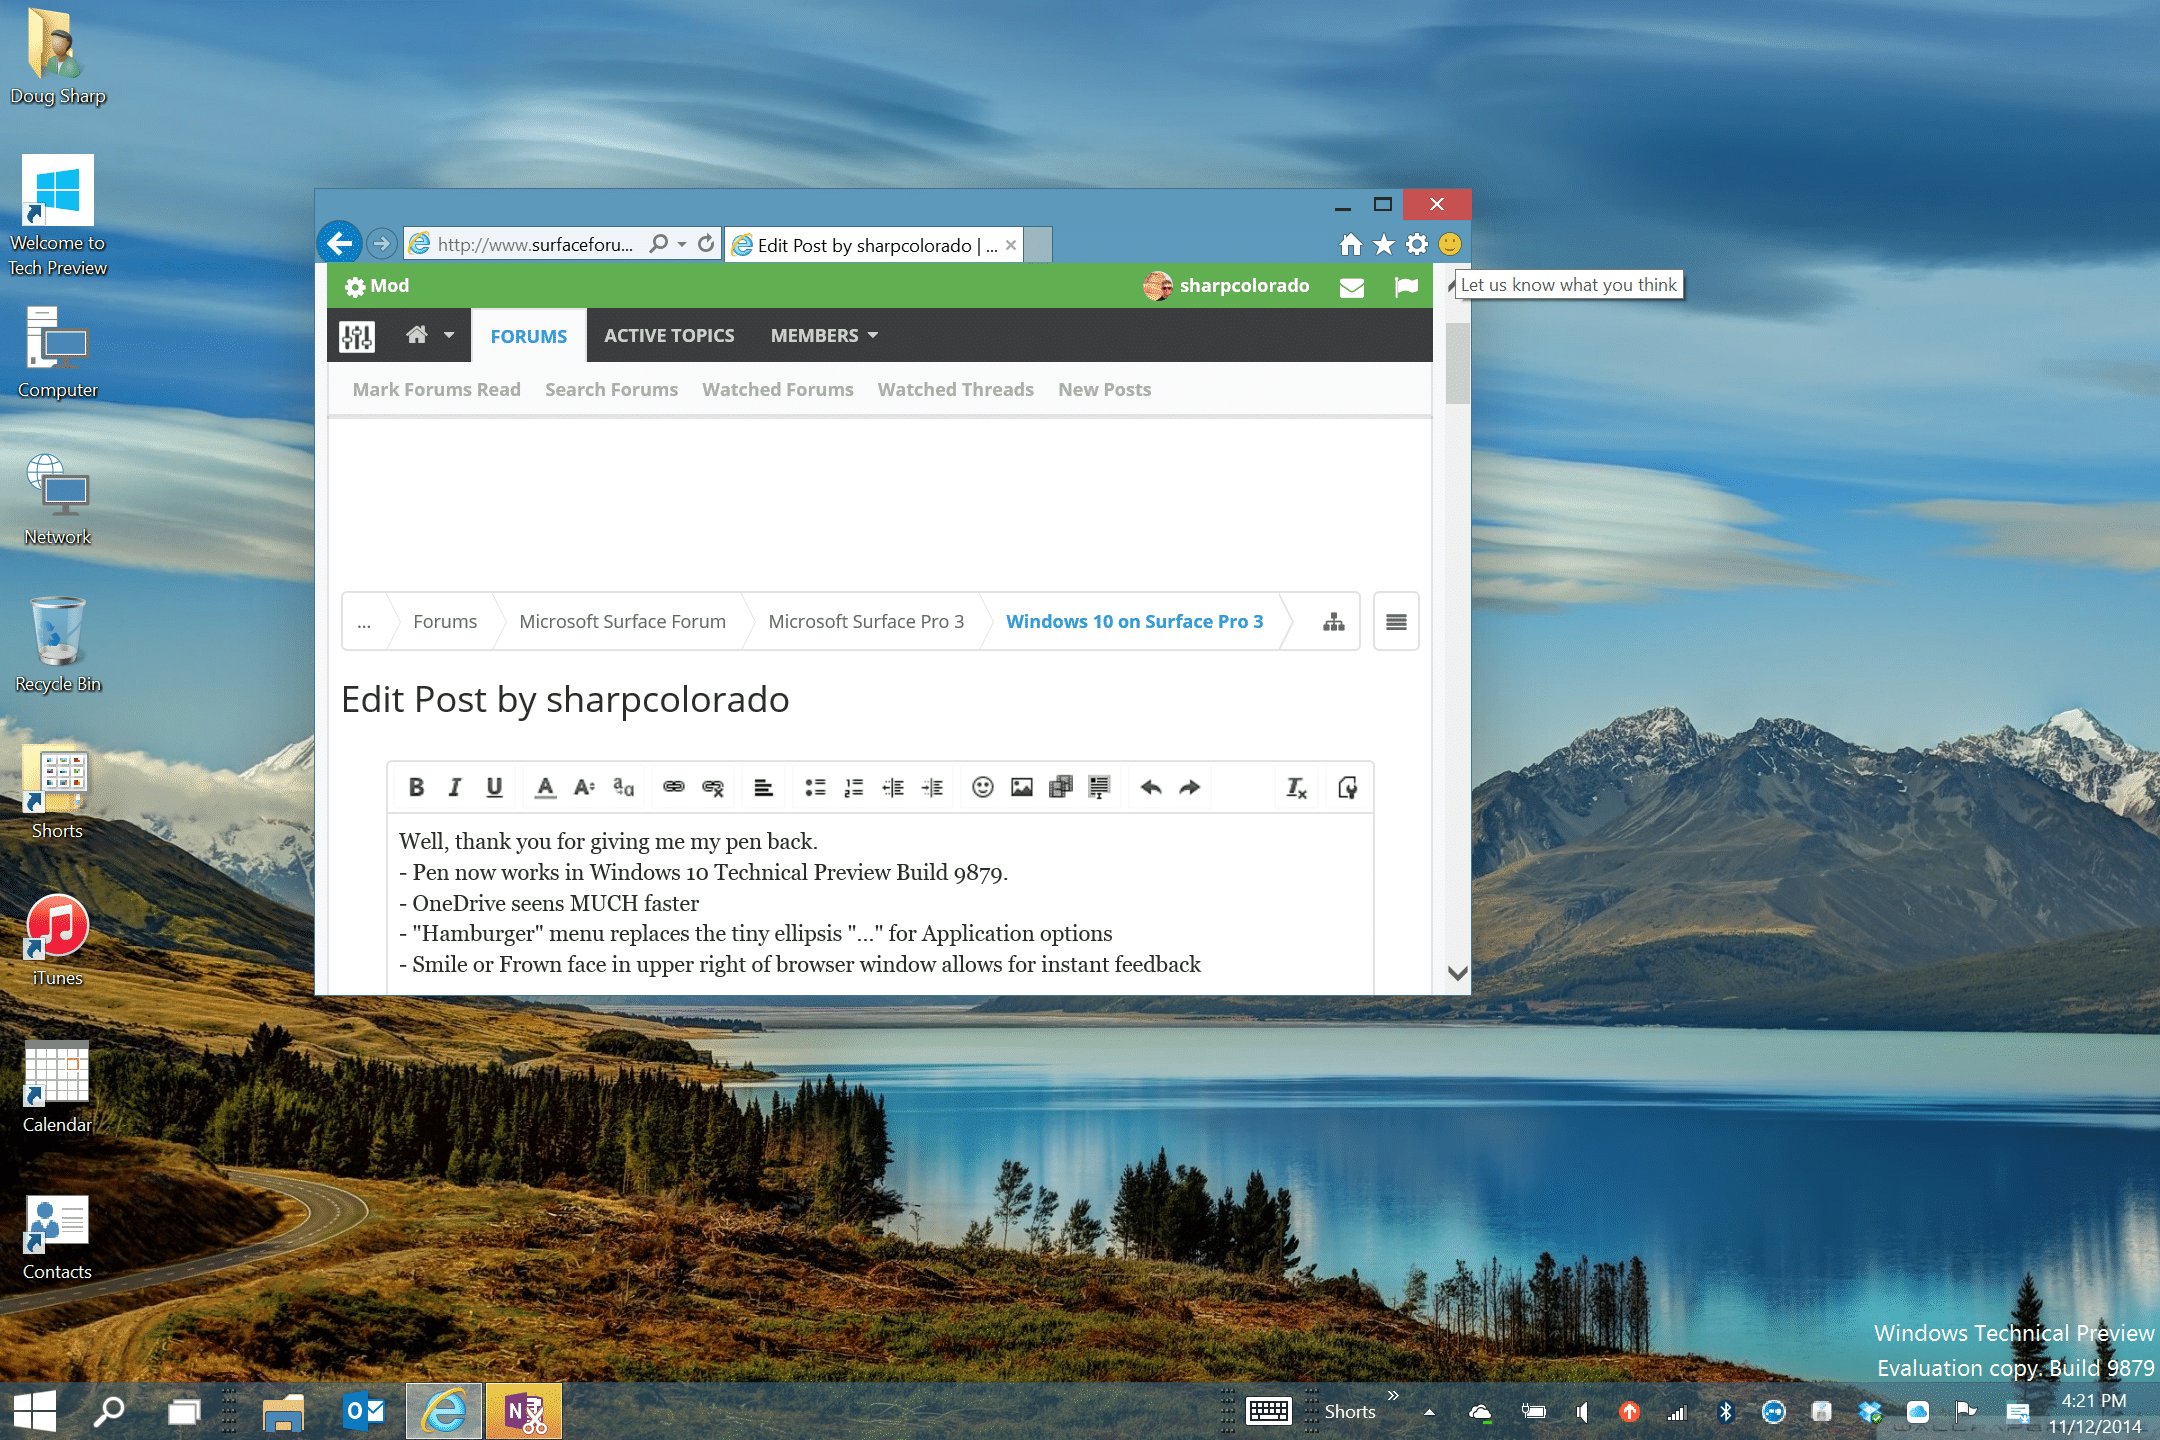This screenshot has width=2160, height=1440.
Task: Click the unlink icon in editor toolbar
Action: (713, 788)
